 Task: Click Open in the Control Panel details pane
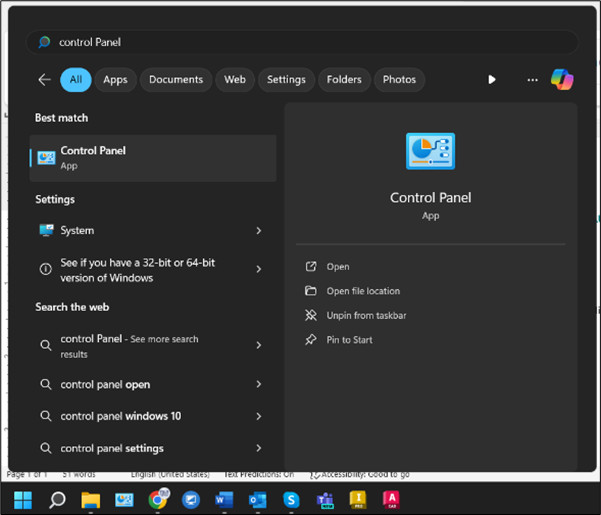click(338, 266)
